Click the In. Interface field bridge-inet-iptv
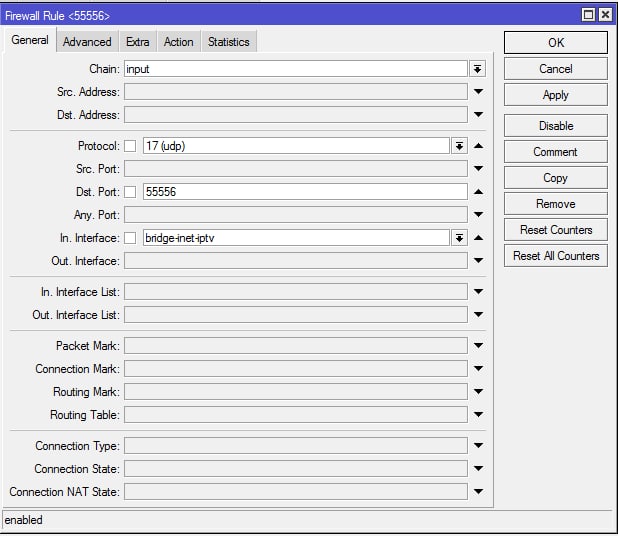 296,238
